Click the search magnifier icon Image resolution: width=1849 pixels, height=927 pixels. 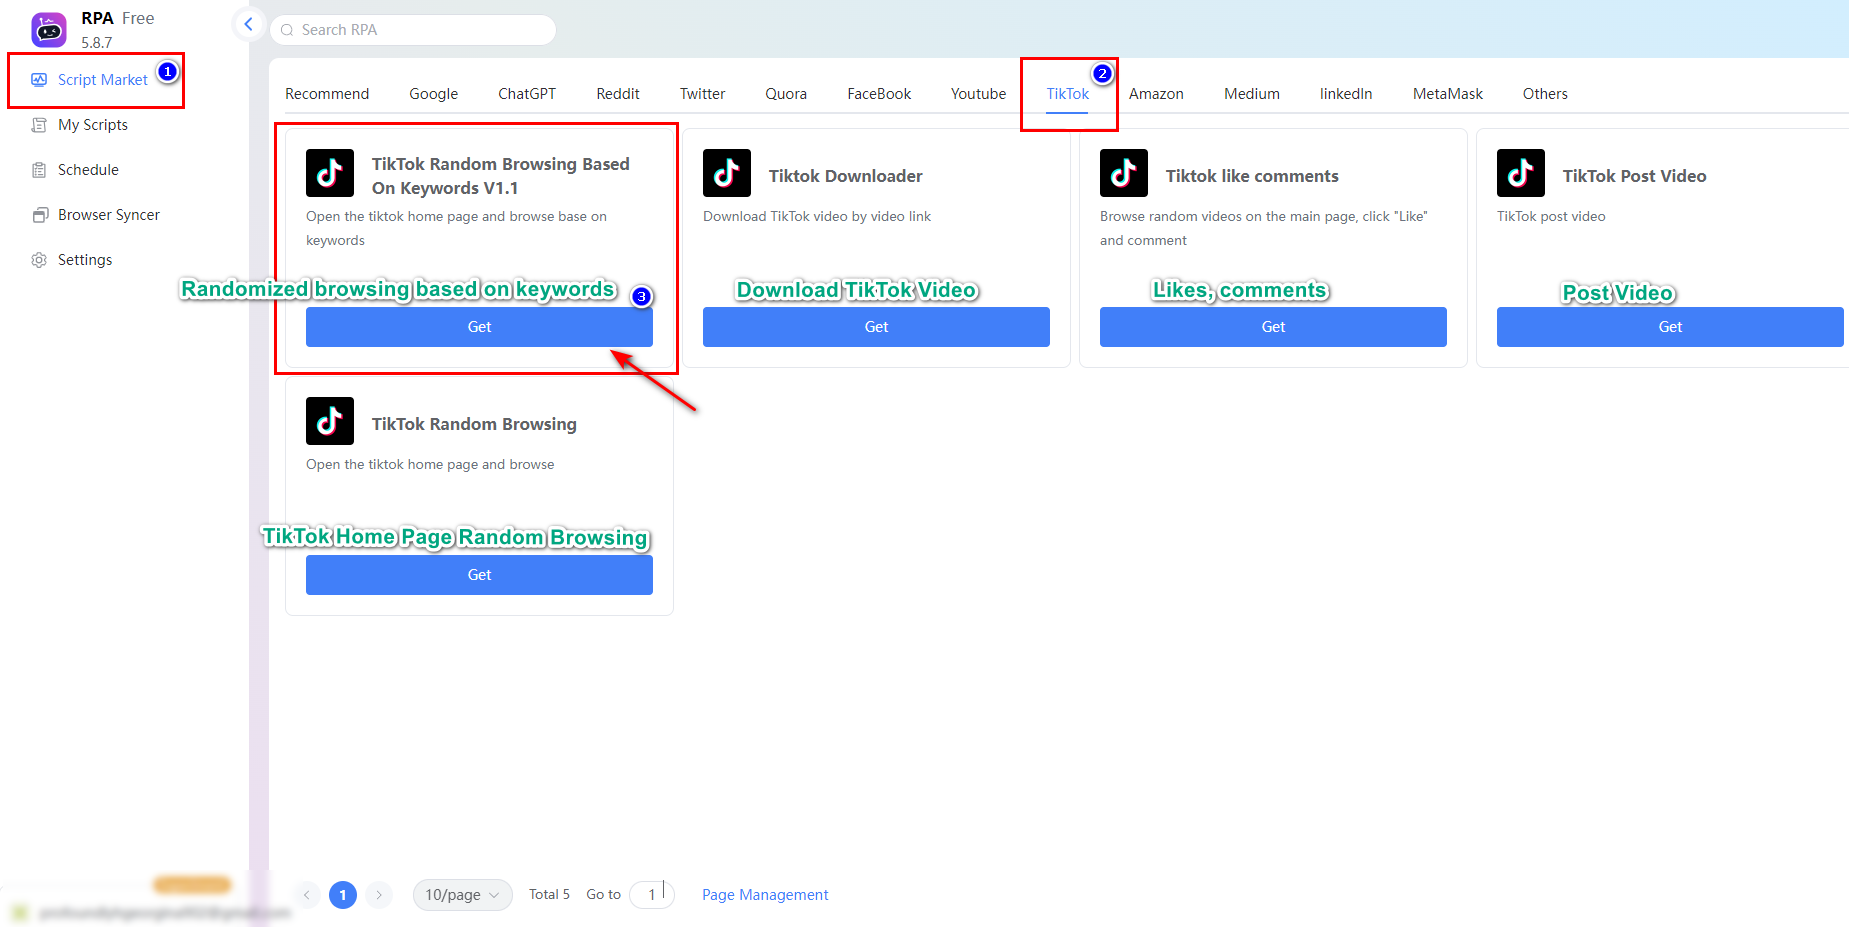pyautogui.click(x=287, y=30)
